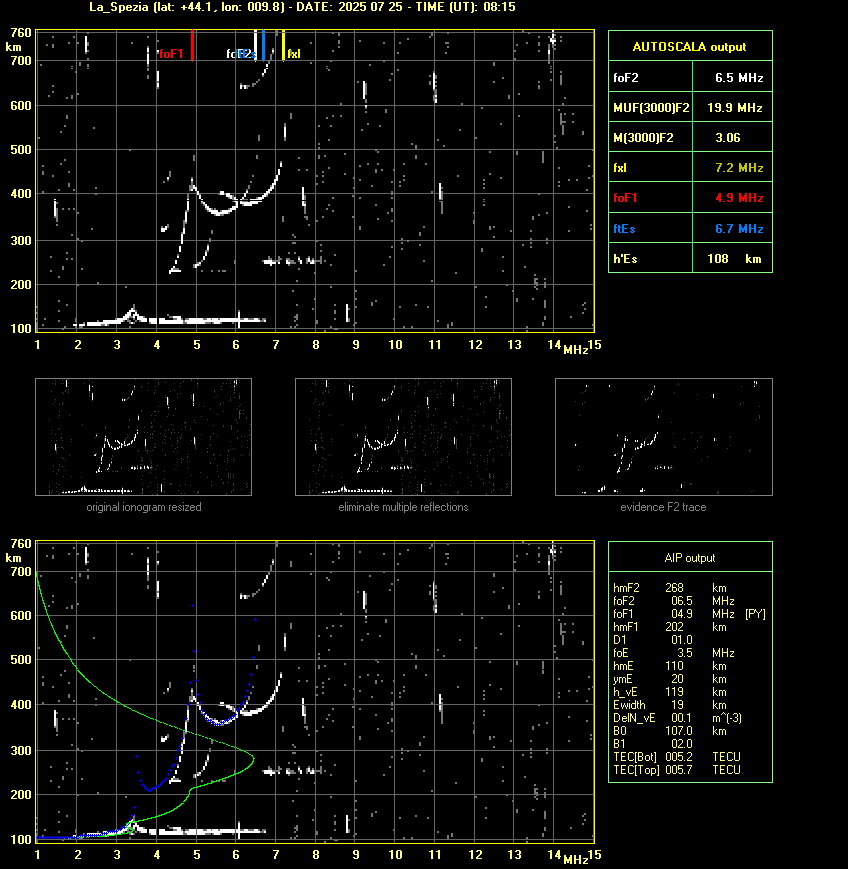Screen dimensions: 848x869
Task: Click the 760 km axis label of upper ionogram
Action: tap(21, 33)
